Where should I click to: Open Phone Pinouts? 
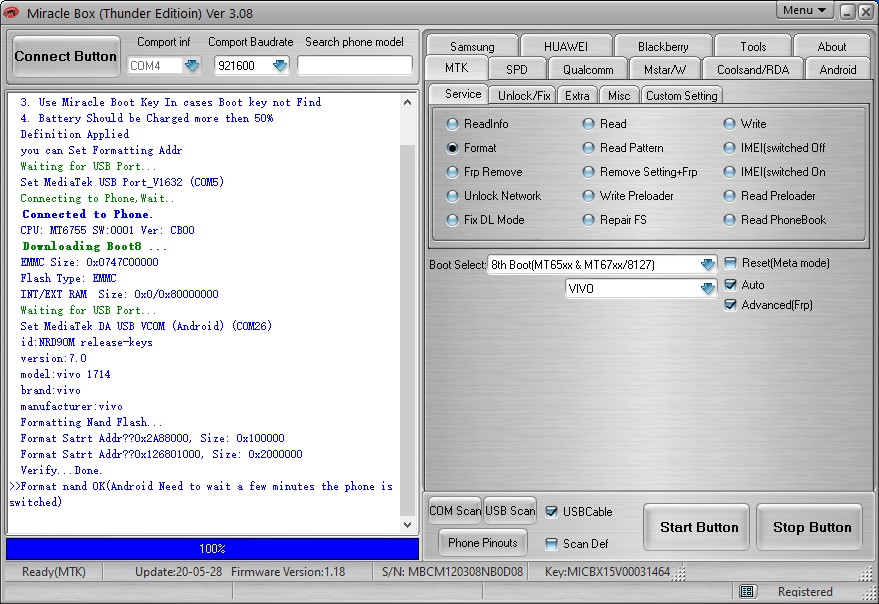(x=483, y=542)
